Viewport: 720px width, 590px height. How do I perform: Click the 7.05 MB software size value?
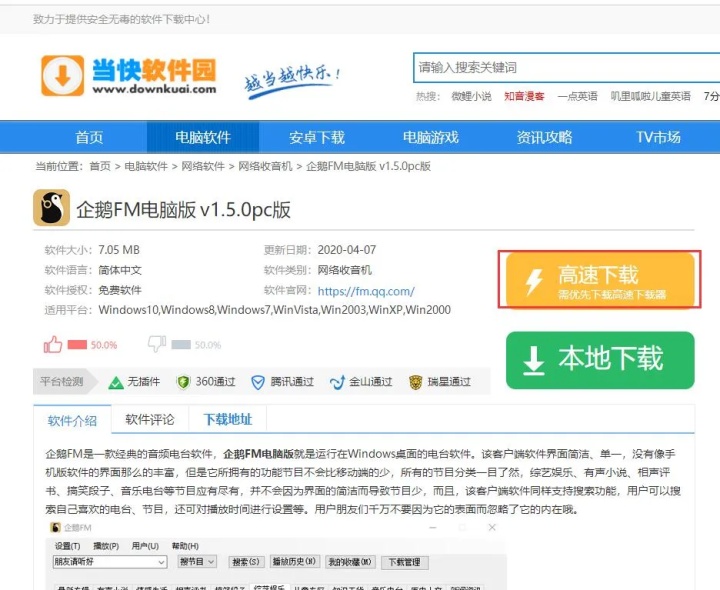click(119, 250)
